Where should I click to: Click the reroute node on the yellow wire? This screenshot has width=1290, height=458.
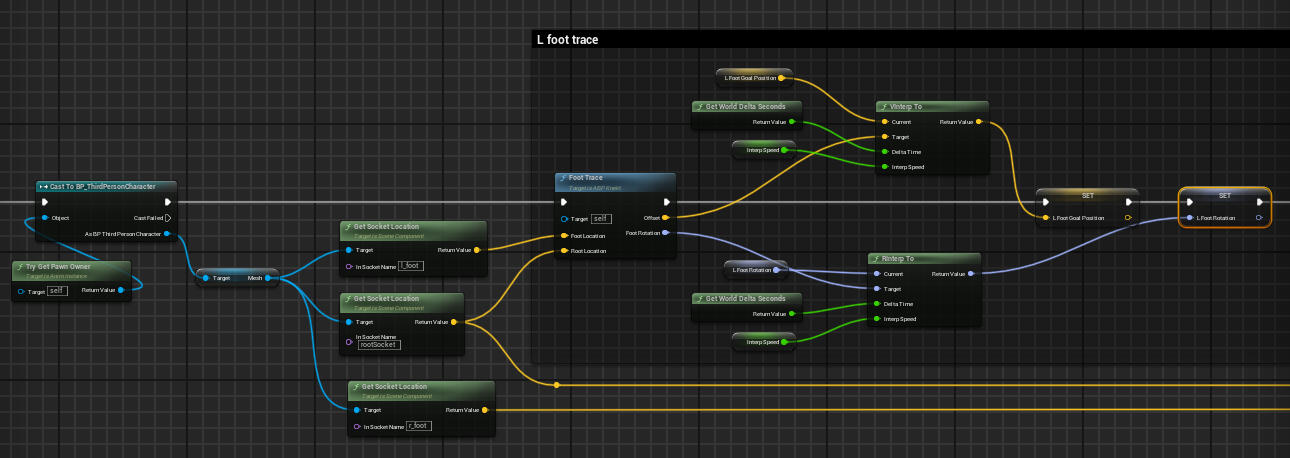point(557,385)
